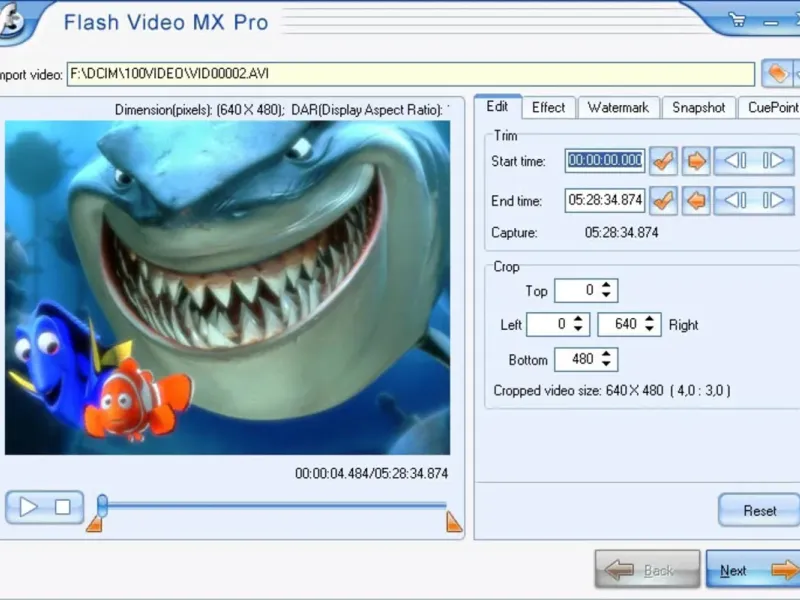Click the browse video file button
The height and width of the screenshot is (600, 800).
pos(777,73)
